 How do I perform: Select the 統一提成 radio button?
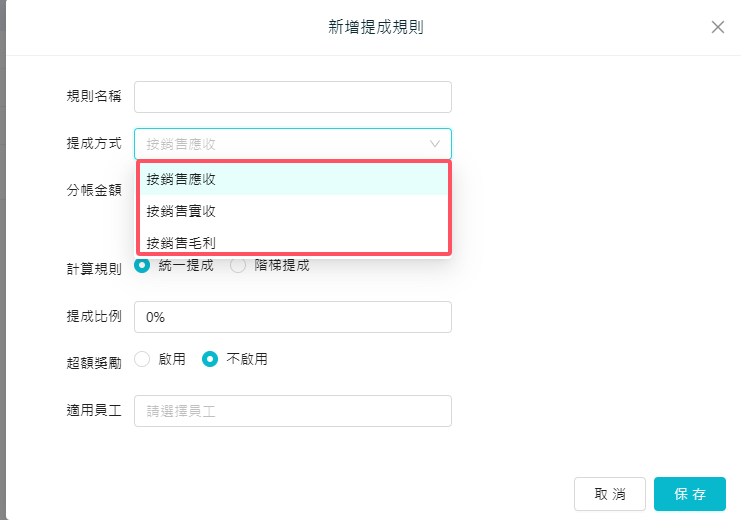pos(142,266)
